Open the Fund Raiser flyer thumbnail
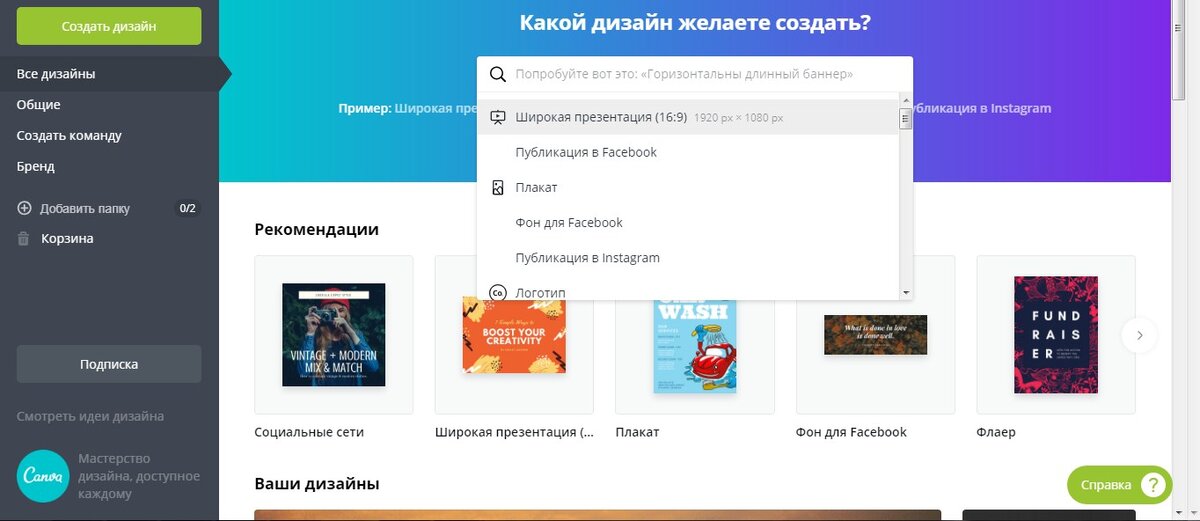This screenshot has height=521, width=1200. (x=1056, y=335)
